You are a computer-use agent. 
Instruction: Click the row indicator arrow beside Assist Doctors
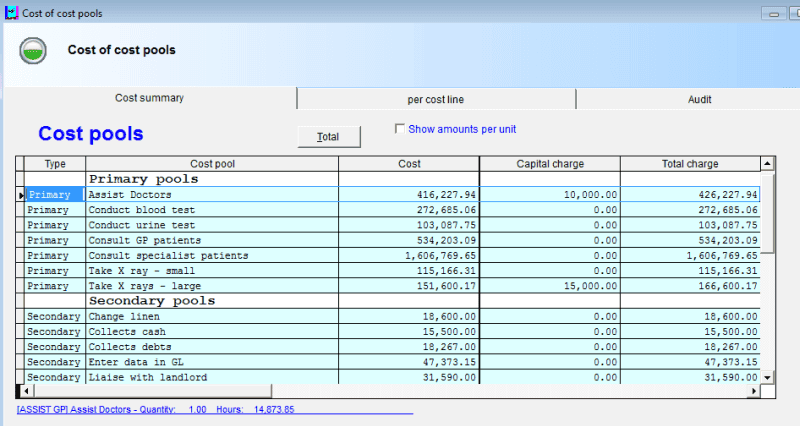(x=21, y=194)
